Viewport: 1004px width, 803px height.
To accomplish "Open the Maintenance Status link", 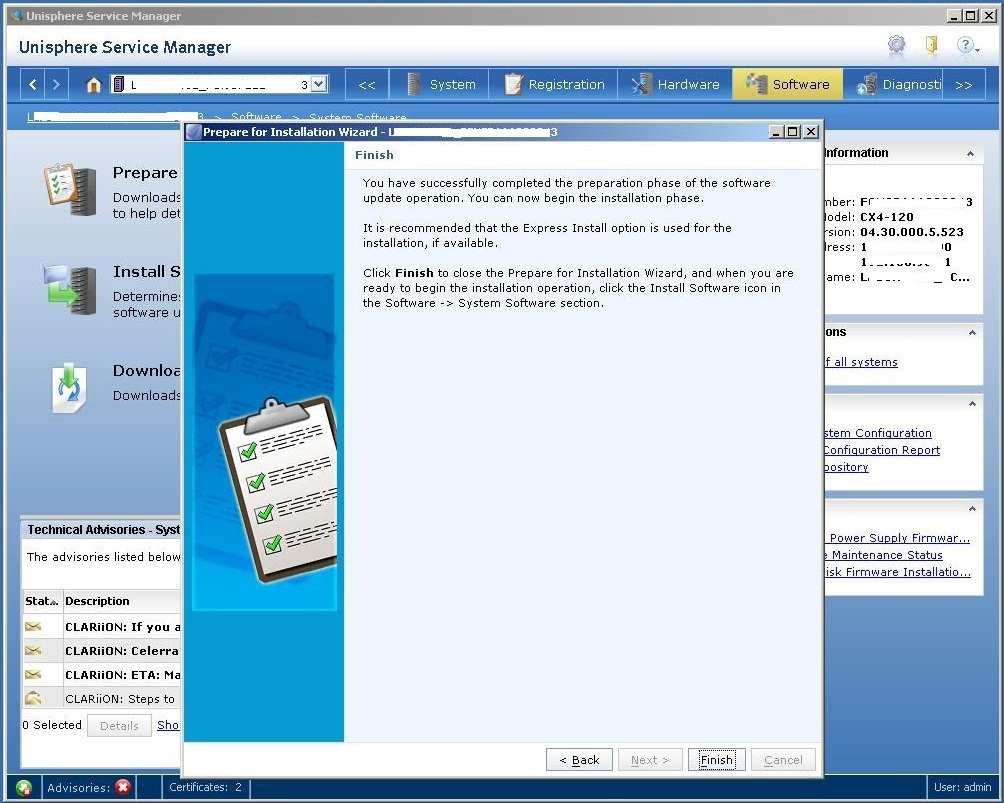I will (884, 555).
